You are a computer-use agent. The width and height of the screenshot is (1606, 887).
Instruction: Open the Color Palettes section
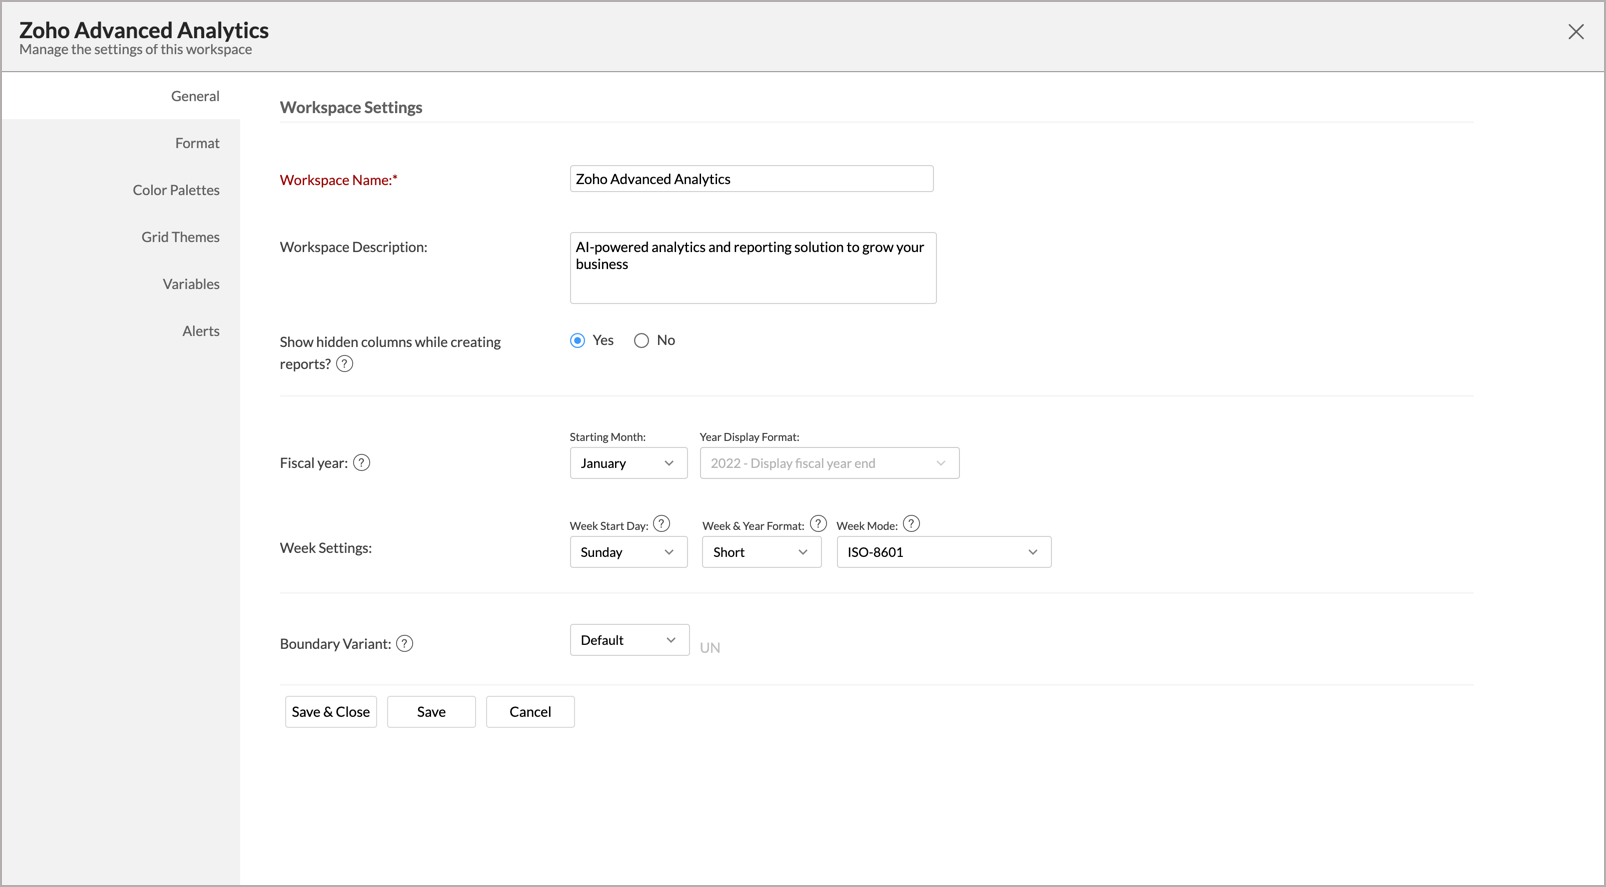(x=176, y=190)
